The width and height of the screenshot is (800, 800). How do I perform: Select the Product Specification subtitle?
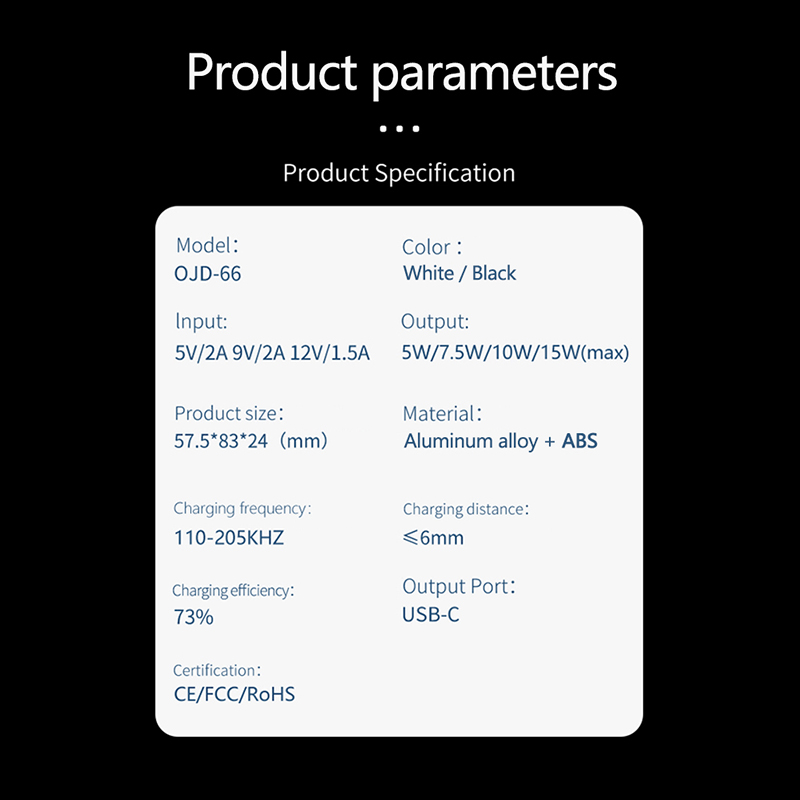[x=399, y=173]
